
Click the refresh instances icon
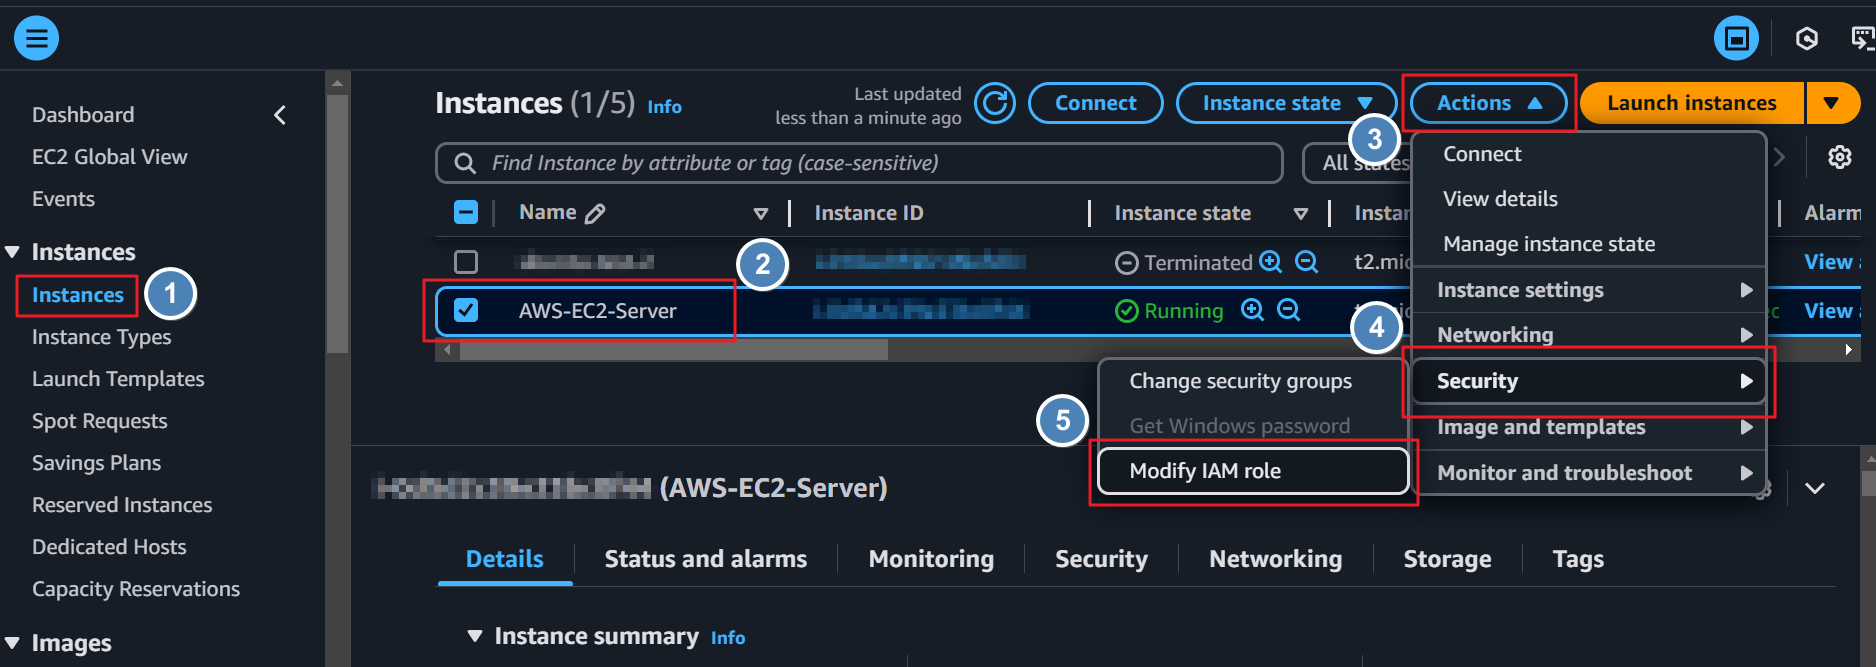(995, 103)
